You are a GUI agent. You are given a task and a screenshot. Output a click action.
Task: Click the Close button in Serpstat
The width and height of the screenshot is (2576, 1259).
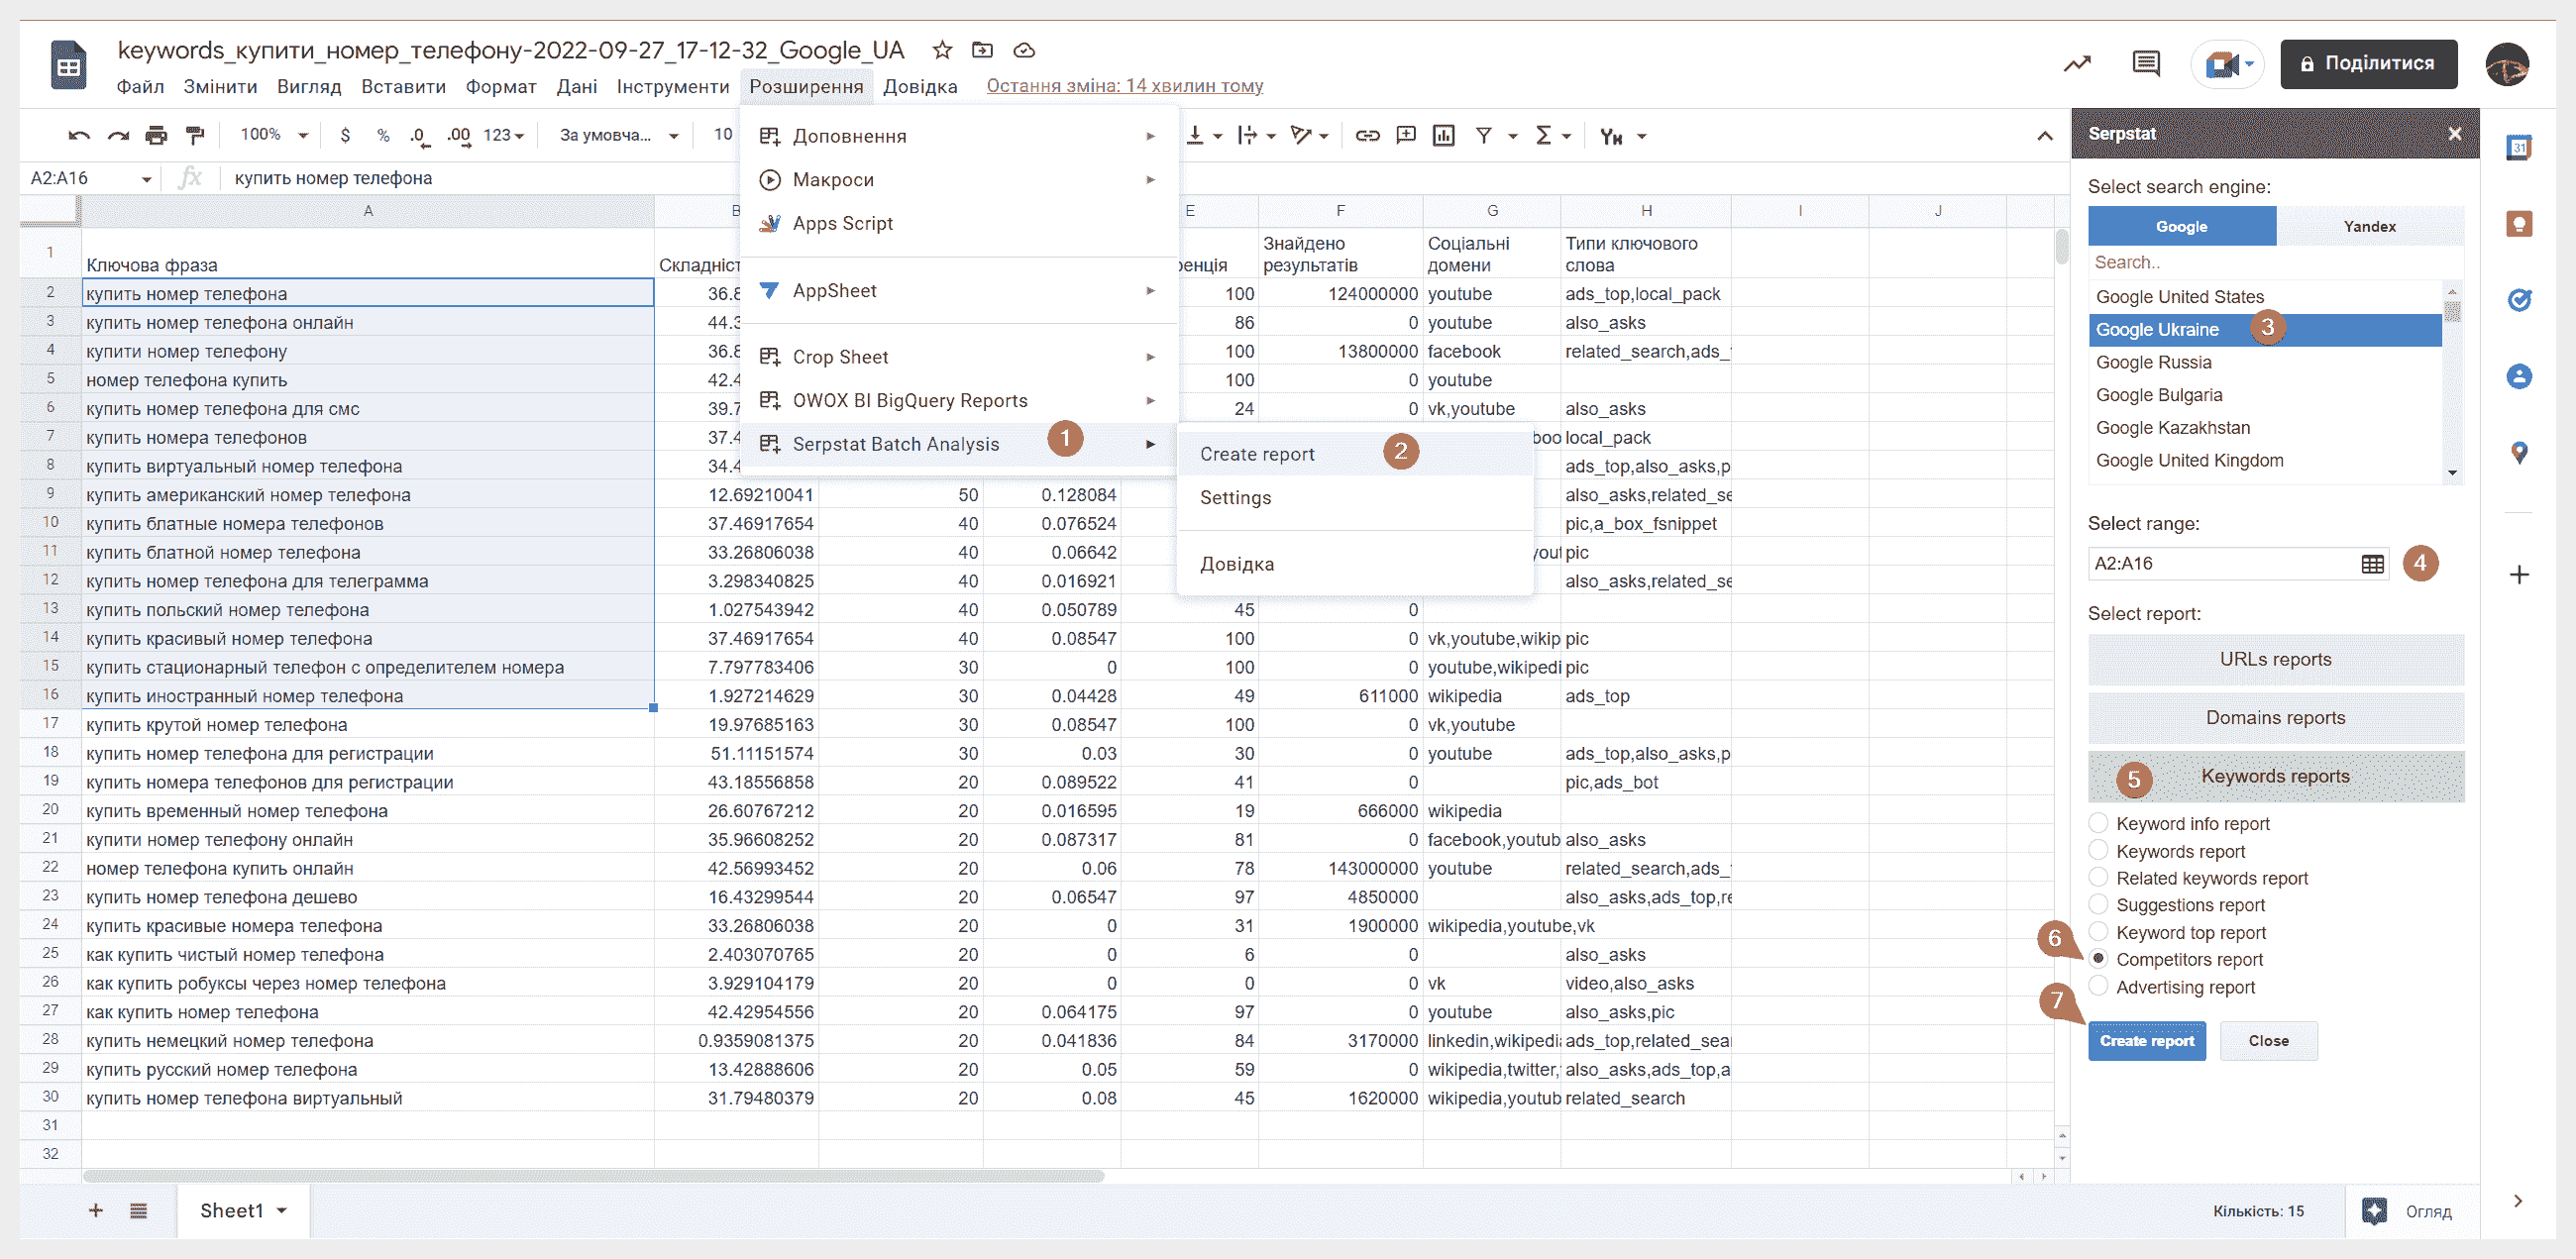click(x=2267, y=1041)
